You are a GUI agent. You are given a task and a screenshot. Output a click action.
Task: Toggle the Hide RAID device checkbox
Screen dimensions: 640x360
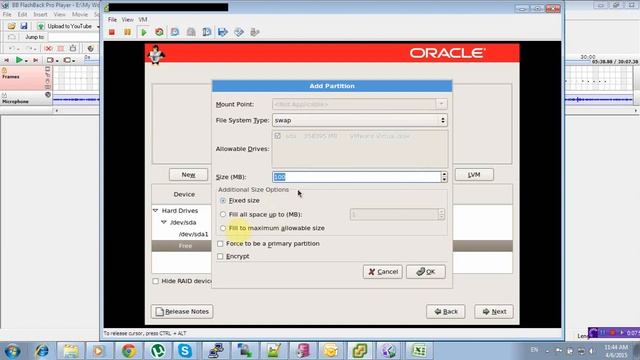(156, 281)
